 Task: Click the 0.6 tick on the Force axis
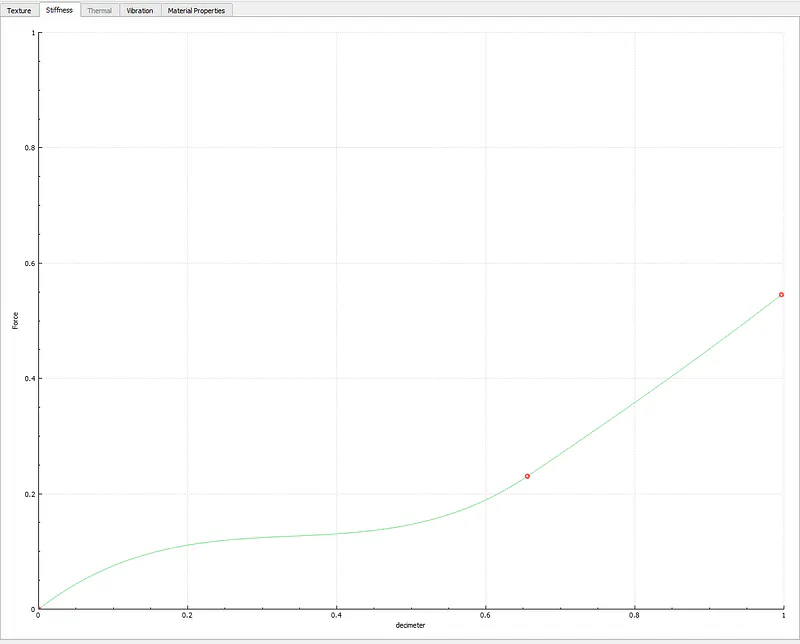click(x=30, y=263)
